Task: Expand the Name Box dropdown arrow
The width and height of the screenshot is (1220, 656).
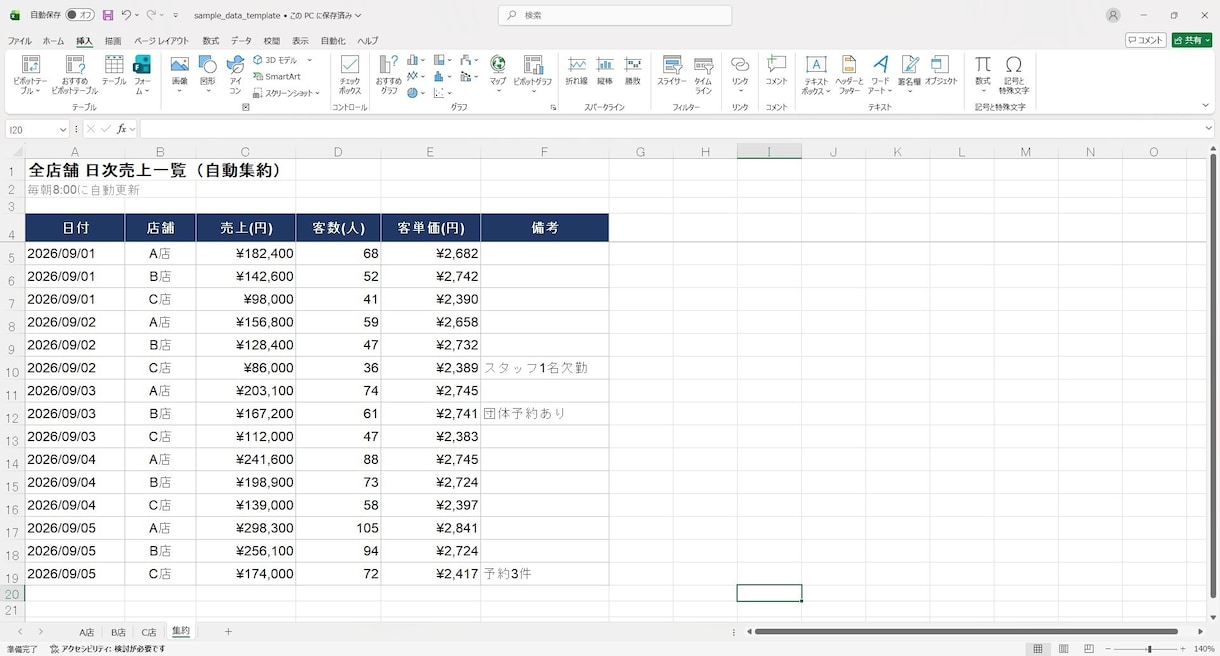Action: click(x=62, y=129)
